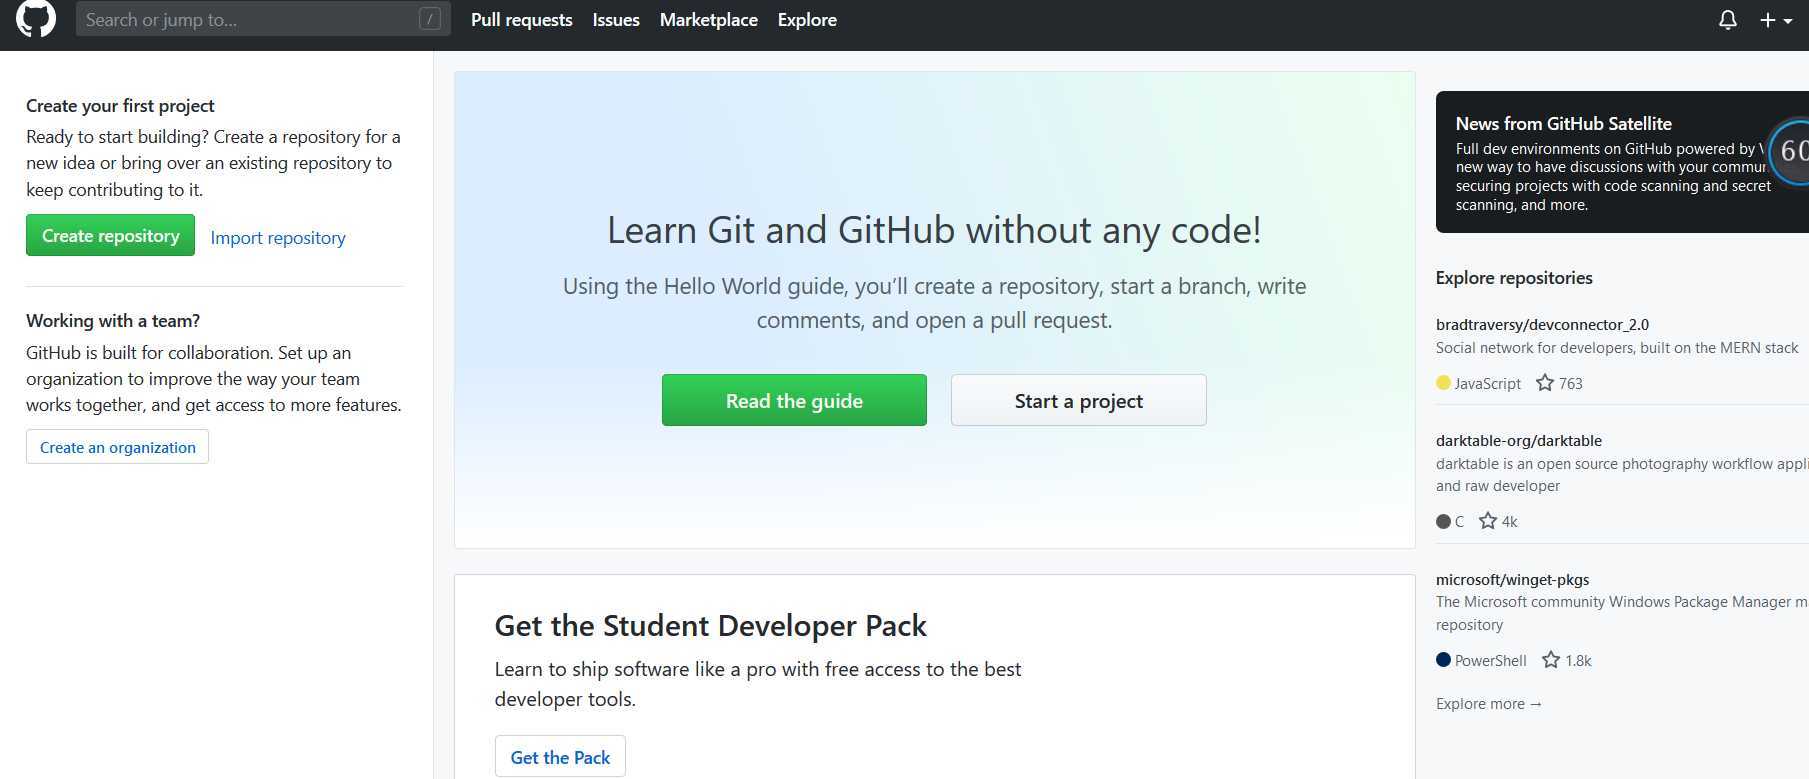Go to Marketplace in the header

[x=708, y=20]
